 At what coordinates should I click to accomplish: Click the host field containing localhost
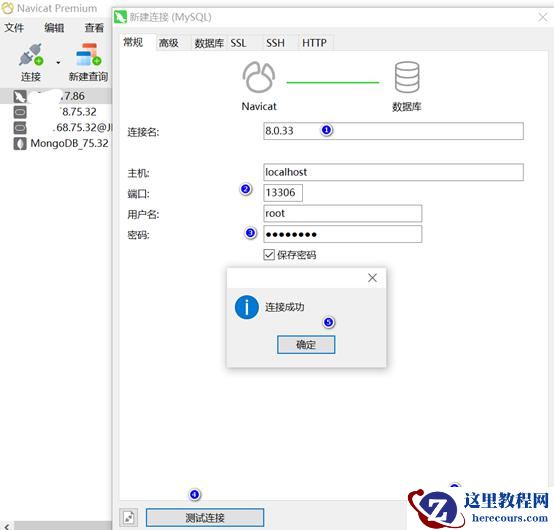pos(393,172)
